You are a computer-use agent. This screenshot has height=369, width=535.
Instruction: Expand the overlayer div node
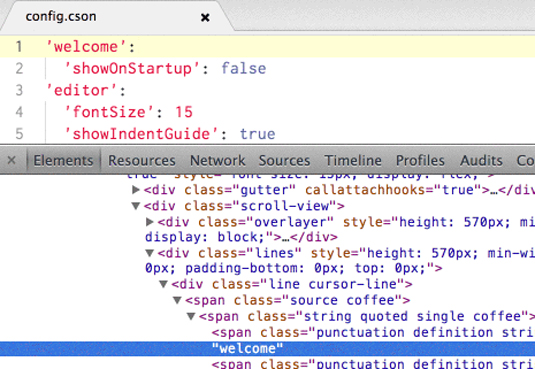click(x=149, y=222)
